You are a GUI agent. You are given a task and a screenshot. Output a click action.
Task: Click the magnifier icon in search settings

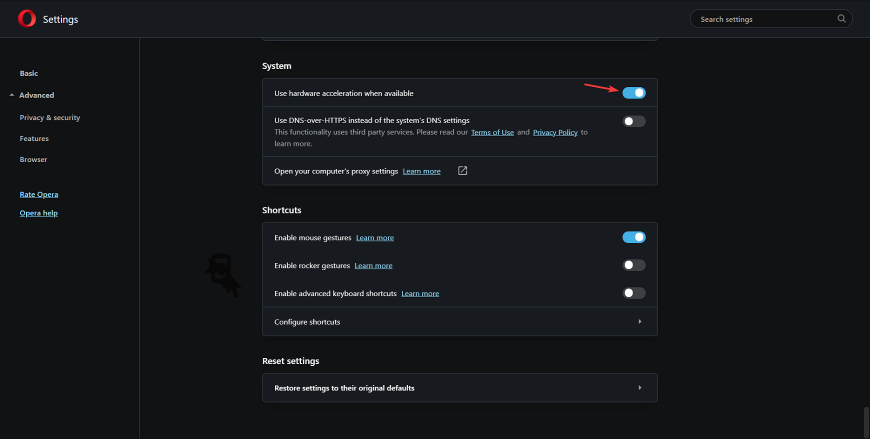[x=841, y=19]
